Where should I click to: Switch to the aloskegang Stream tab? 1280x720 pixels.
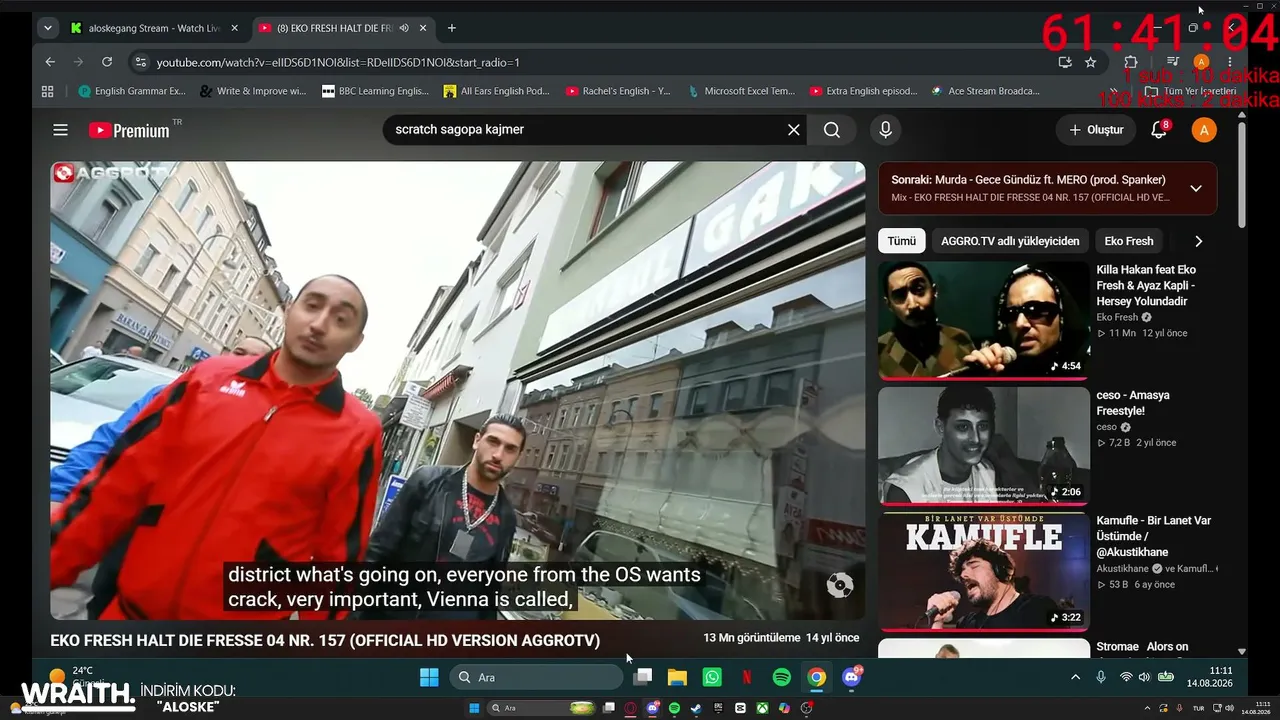(x=155, y=28)
